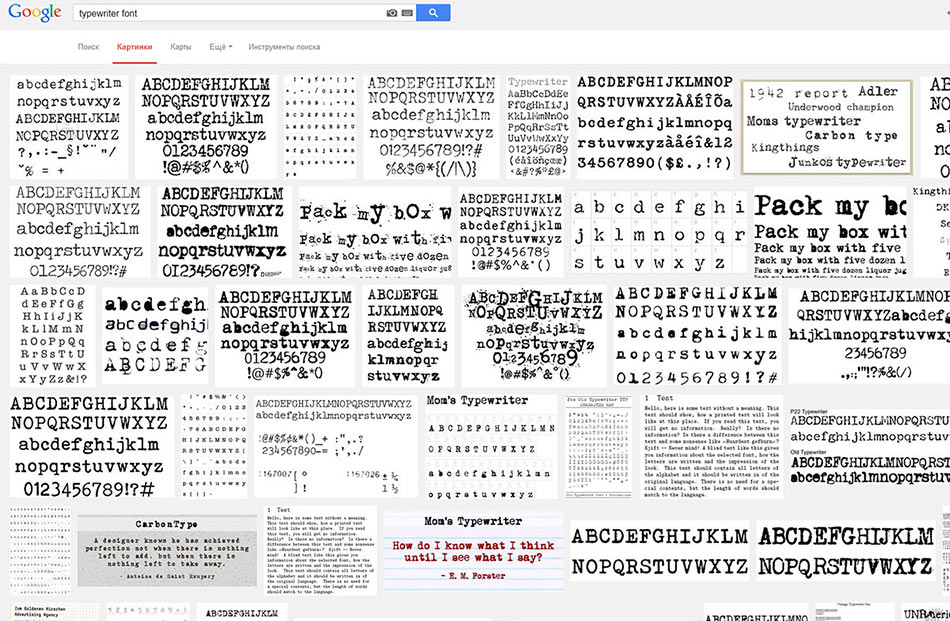The image size is (950, 621).
Task: Open the P22 Typewriter sample thumbnail
Action: pos(867,446)
